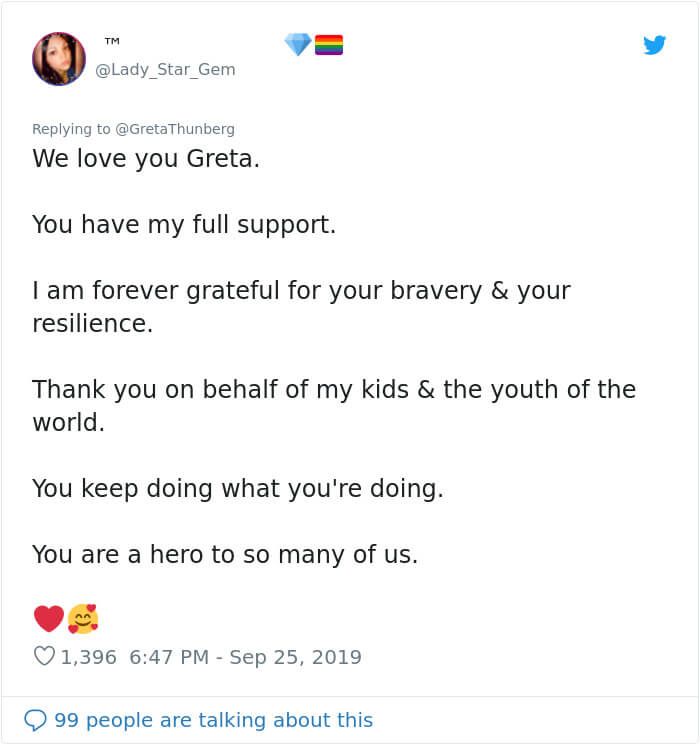Open '99 people are talking about this'
Viewport: 700px width, 745px height.
point(213,720)
